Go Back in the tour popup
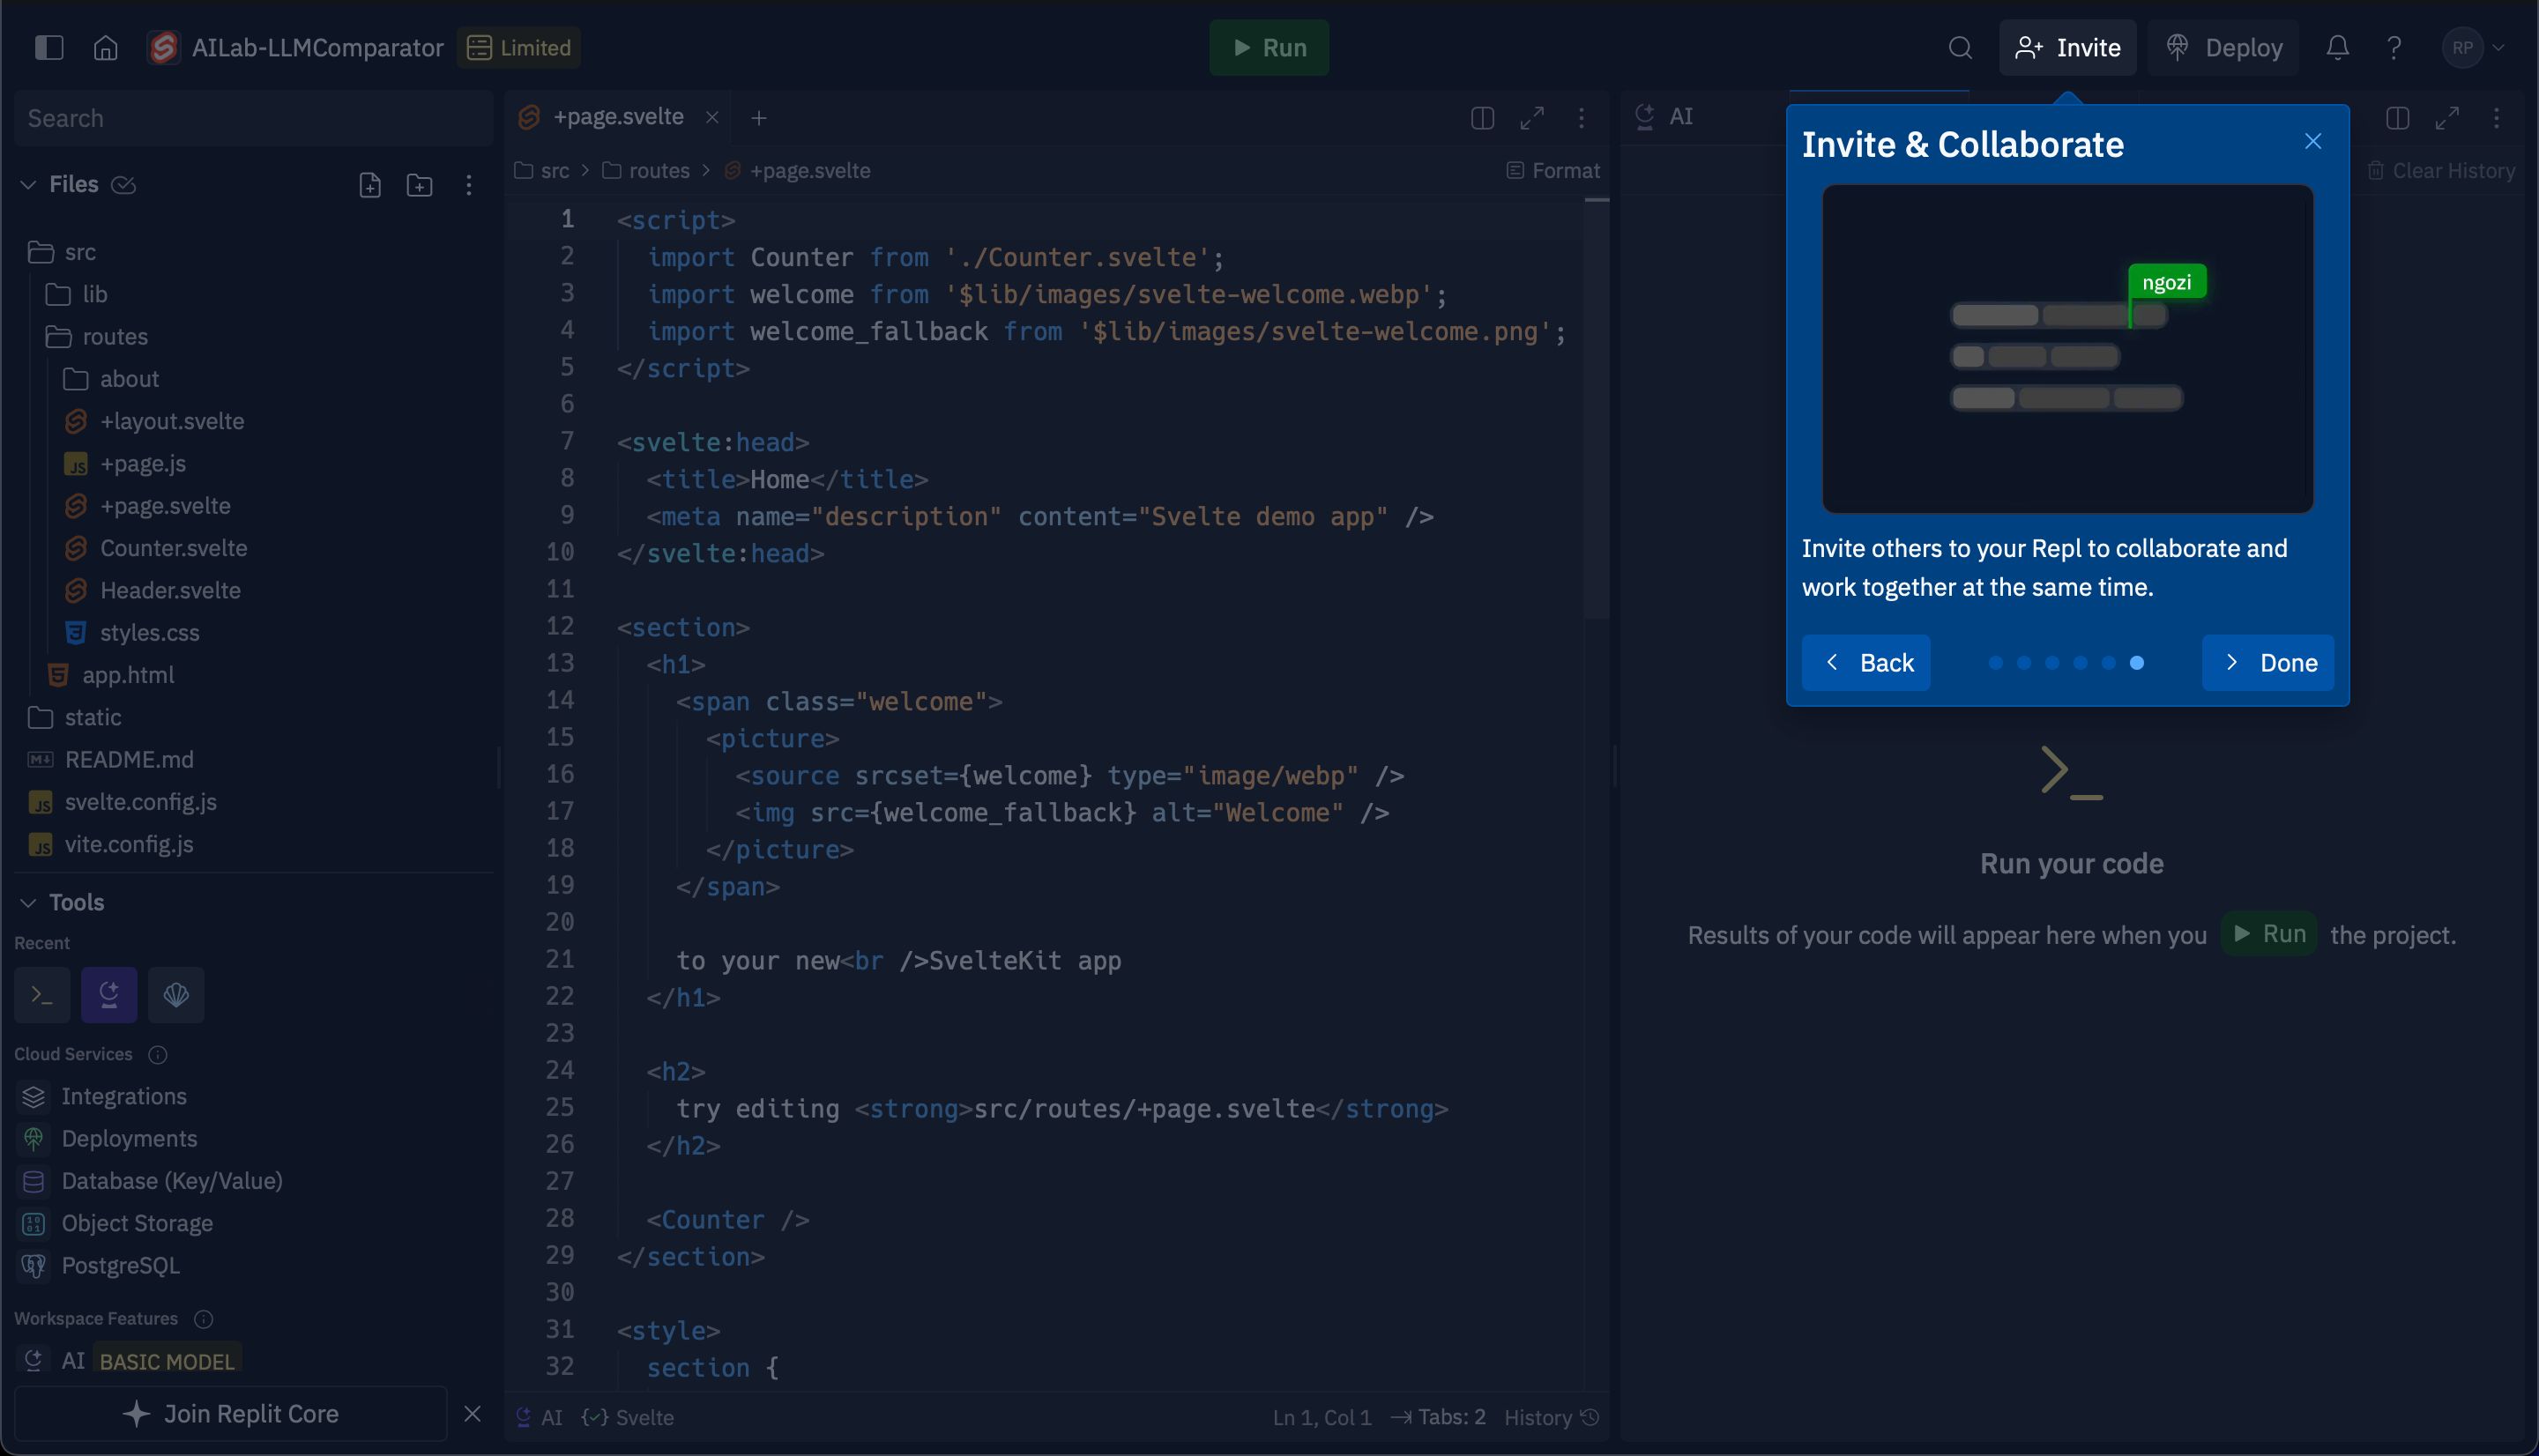This screenshot has width=2539, height=1456. click(1866, 662)
